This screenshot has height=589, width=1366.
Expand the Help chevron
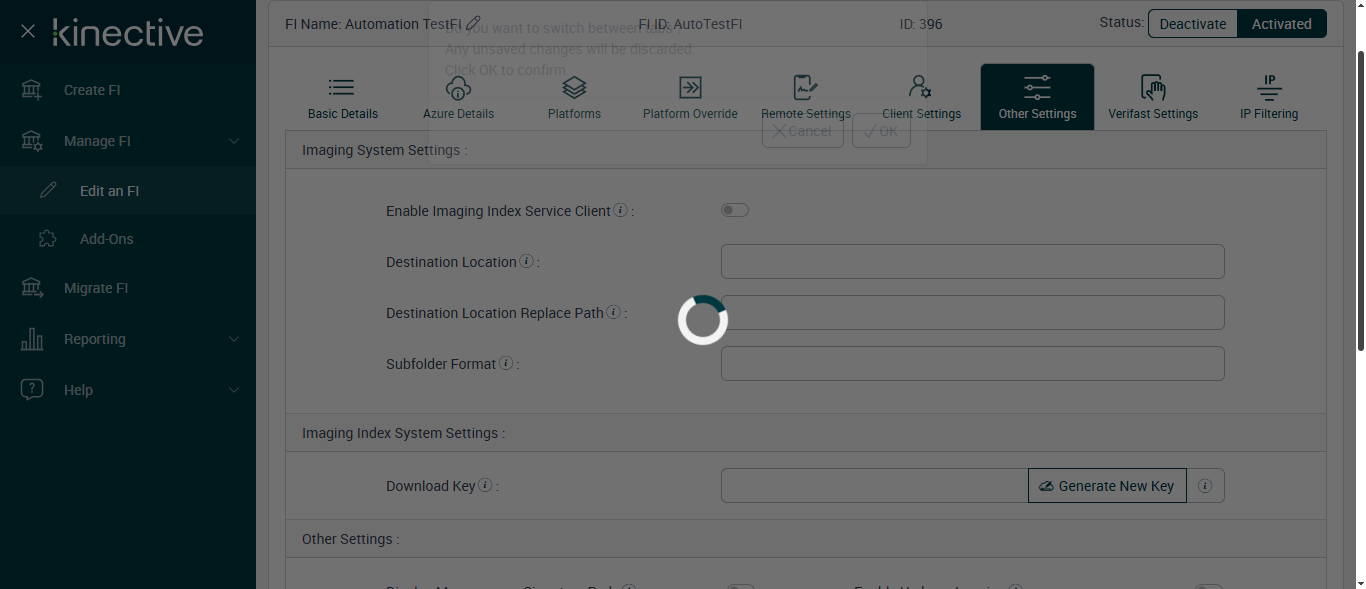(x=234, y=390)
